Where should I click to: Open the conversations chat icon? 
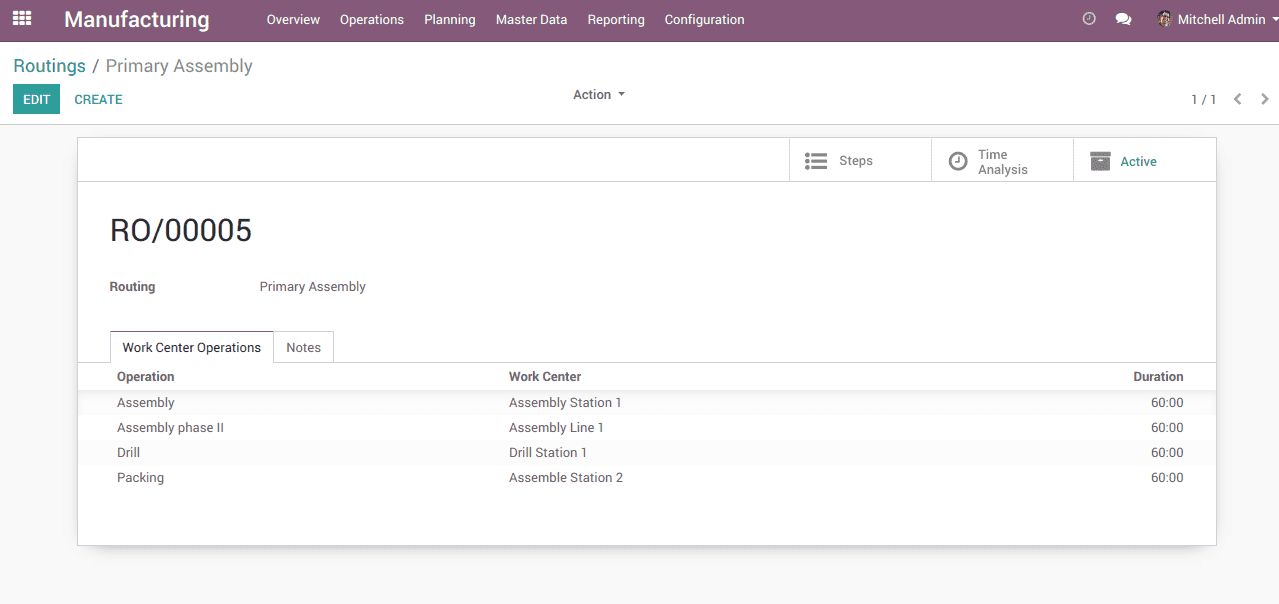[x=1123, y=19]
